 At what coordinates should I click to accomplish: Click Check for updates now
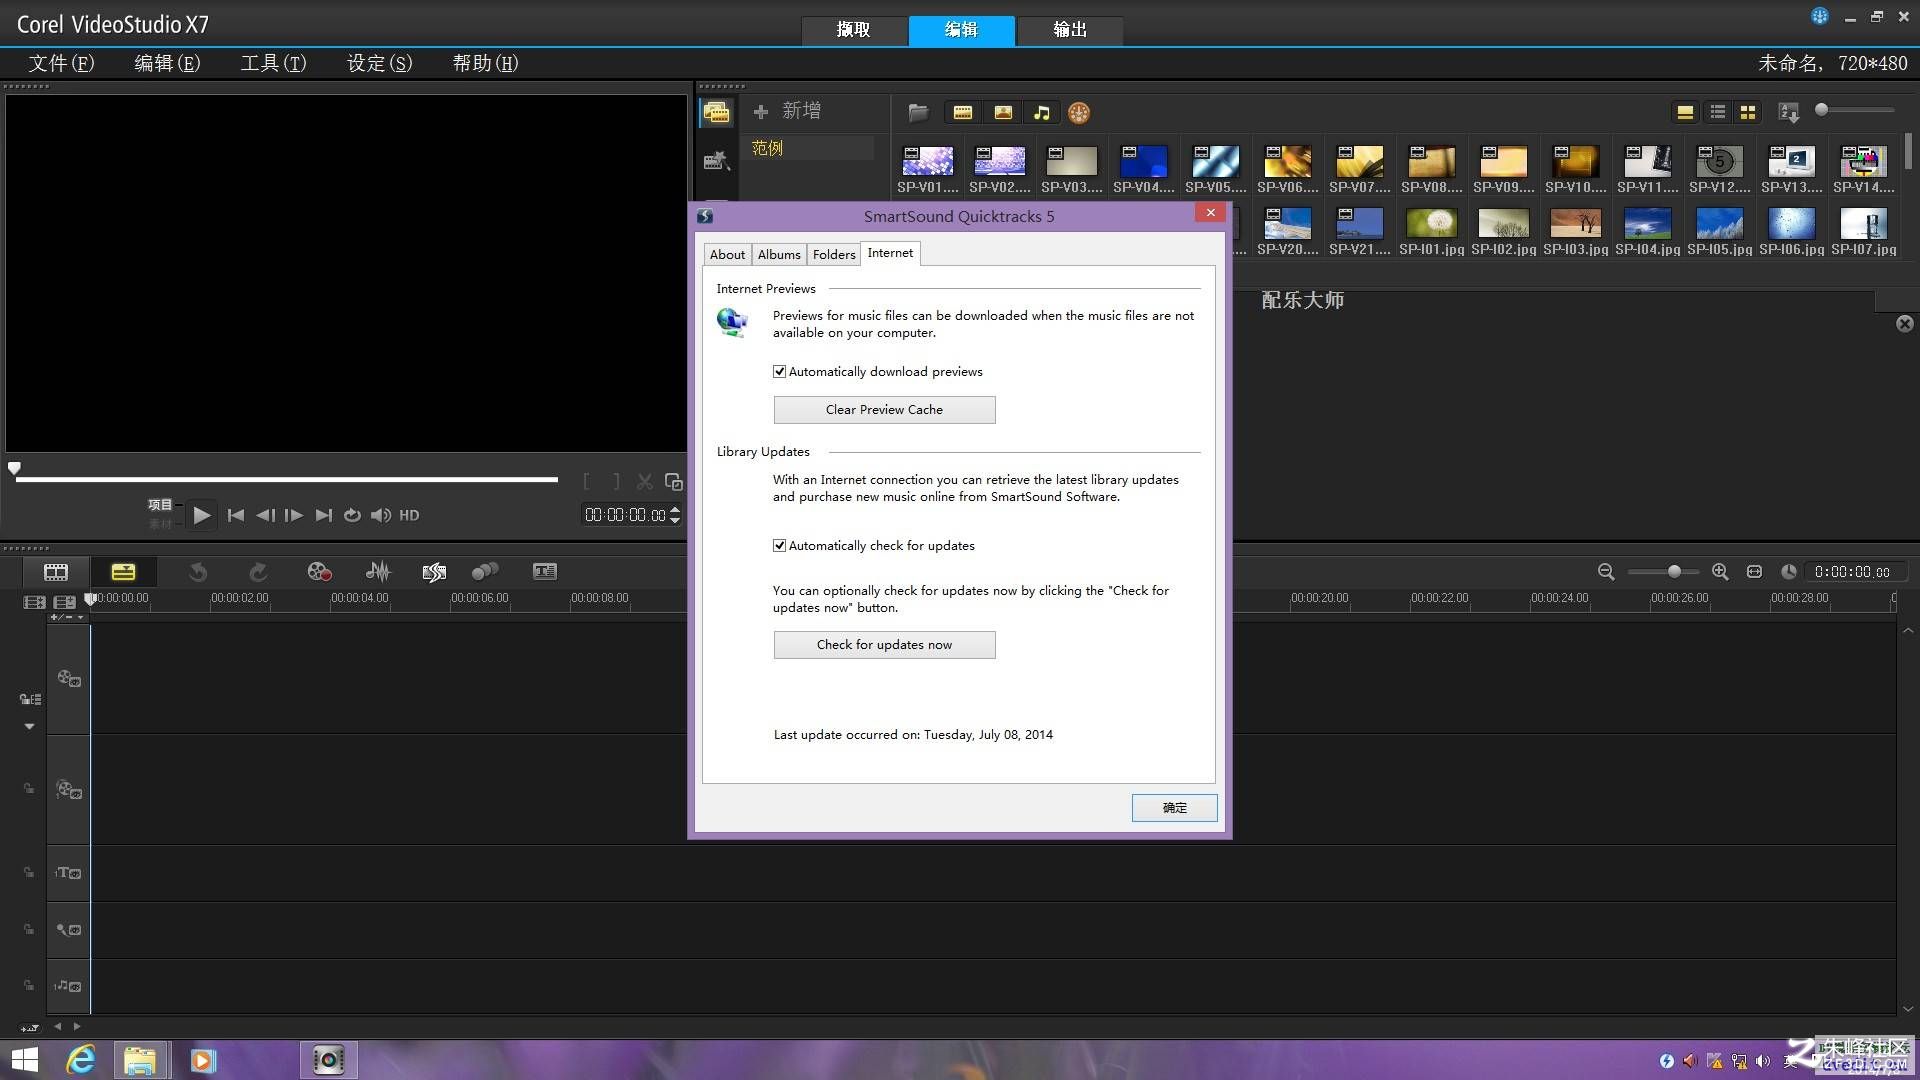[884, 645]
